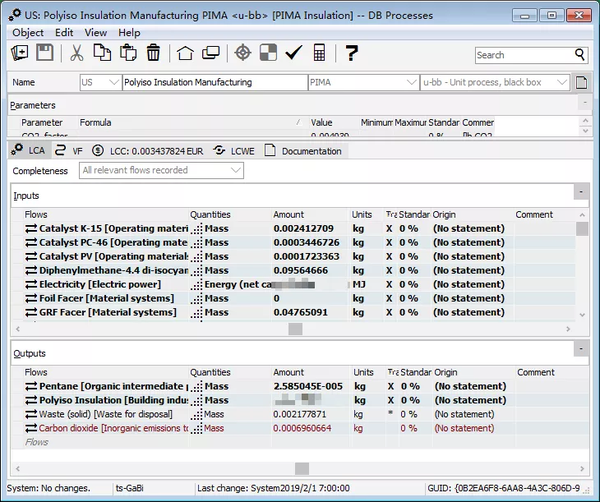Click into the Search field
The height and width of the screenshot is (502, 600).
click(x=525, y=55)
